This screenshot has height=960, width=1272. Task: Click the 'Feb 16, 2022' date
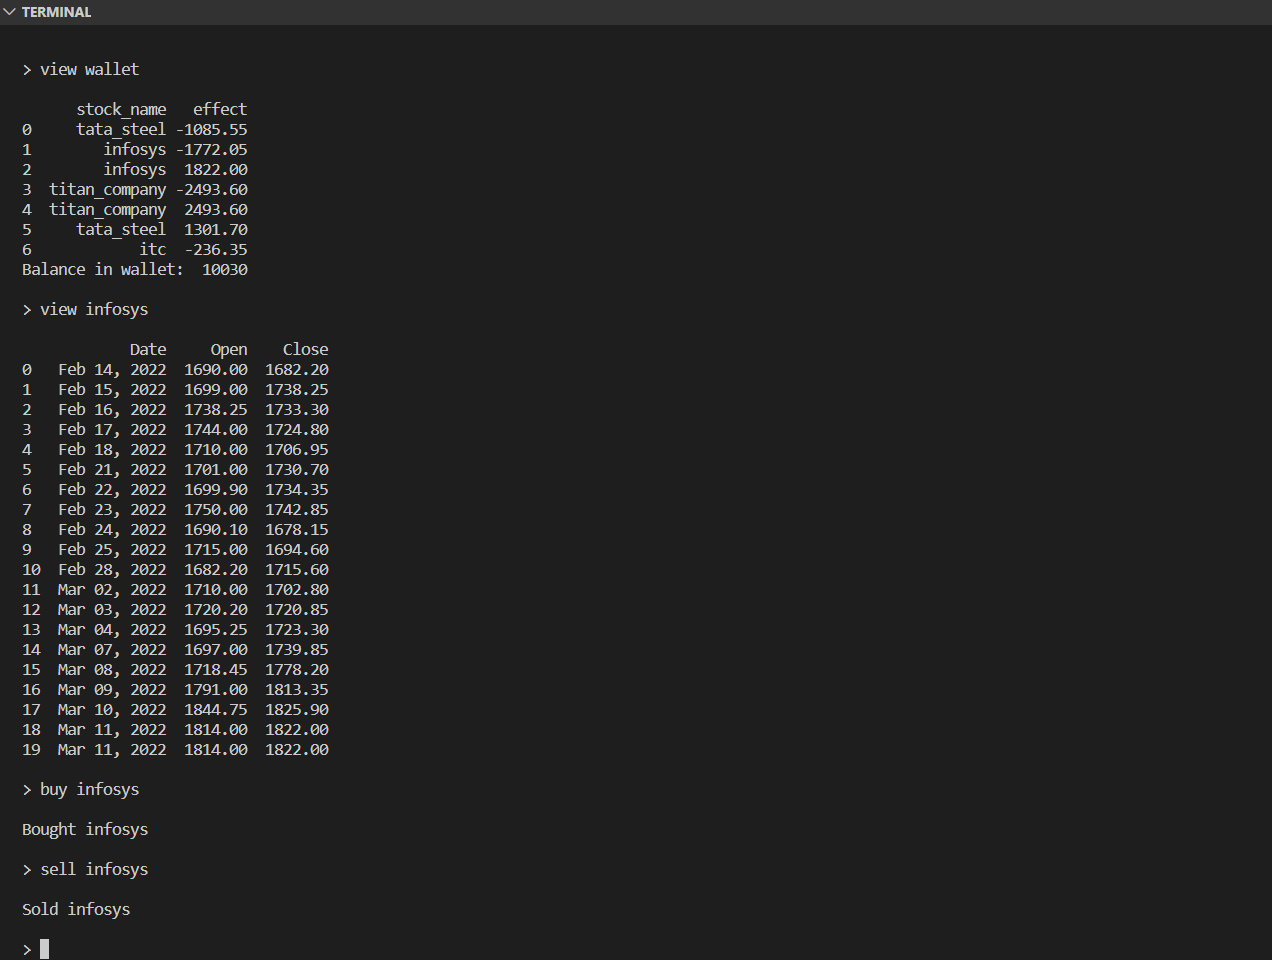112,409
